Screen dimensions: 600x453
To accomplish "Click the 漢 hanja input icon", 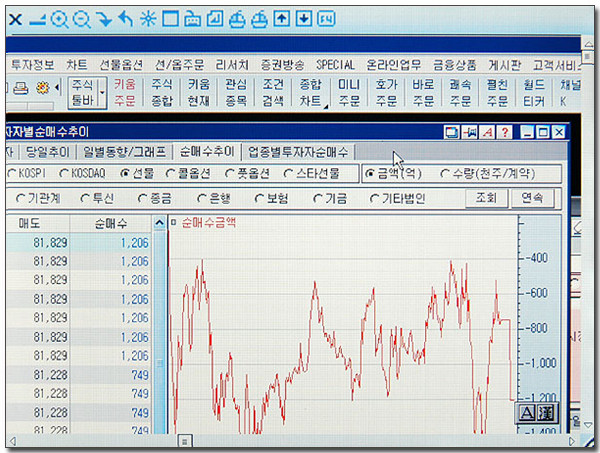I will coord(545,413).
